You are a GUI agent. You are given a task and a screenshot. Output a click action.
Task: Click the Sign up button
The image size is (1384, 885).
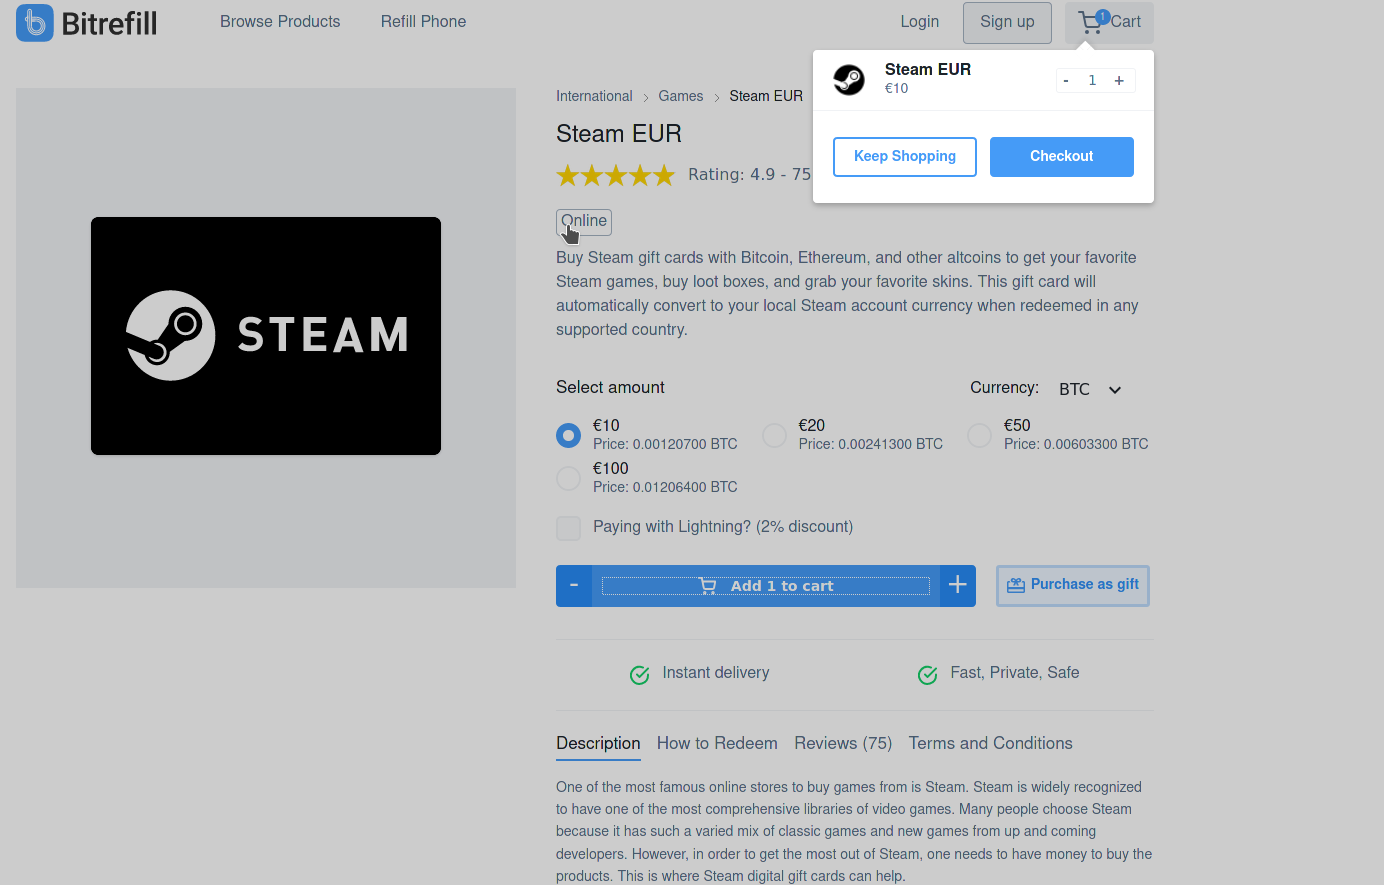pos(1007,22)
